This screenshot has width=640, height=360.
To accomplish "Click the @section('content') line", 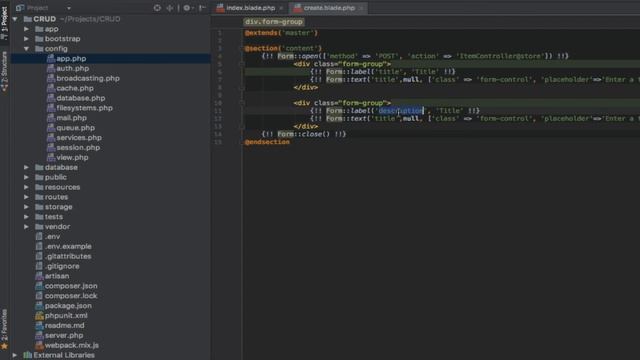I will click(x=283, y=49).
